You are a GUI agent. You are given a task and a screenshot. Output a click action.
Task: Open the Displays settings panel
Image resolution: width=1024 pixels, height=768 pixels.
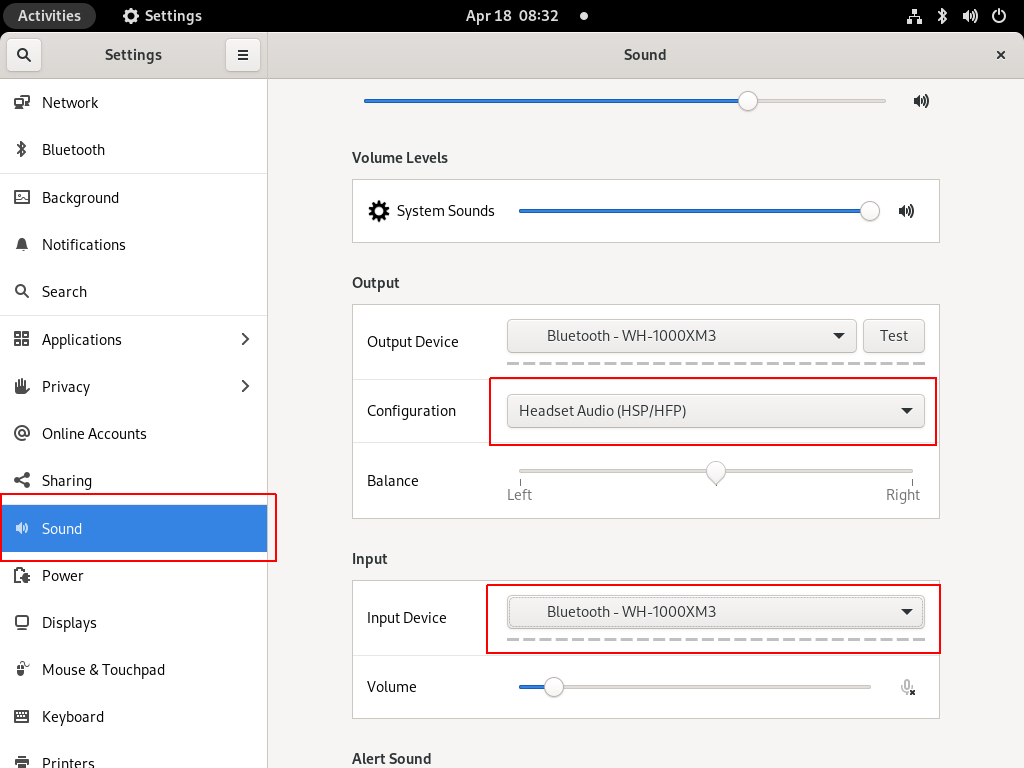click(69, 623)
